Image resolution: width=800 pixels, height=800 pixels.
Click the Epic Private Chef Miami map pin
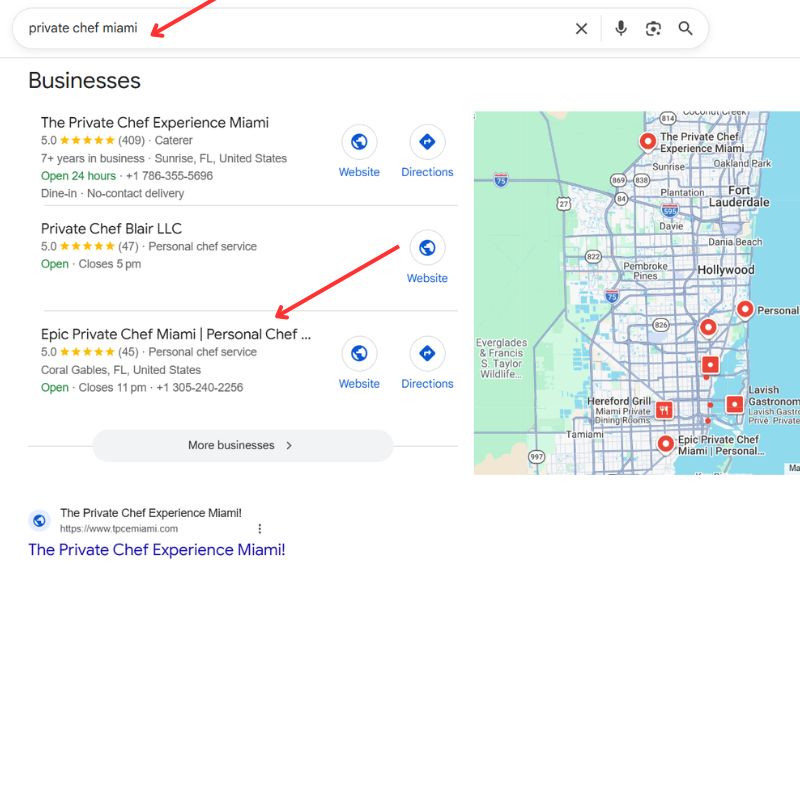point(665,442)
